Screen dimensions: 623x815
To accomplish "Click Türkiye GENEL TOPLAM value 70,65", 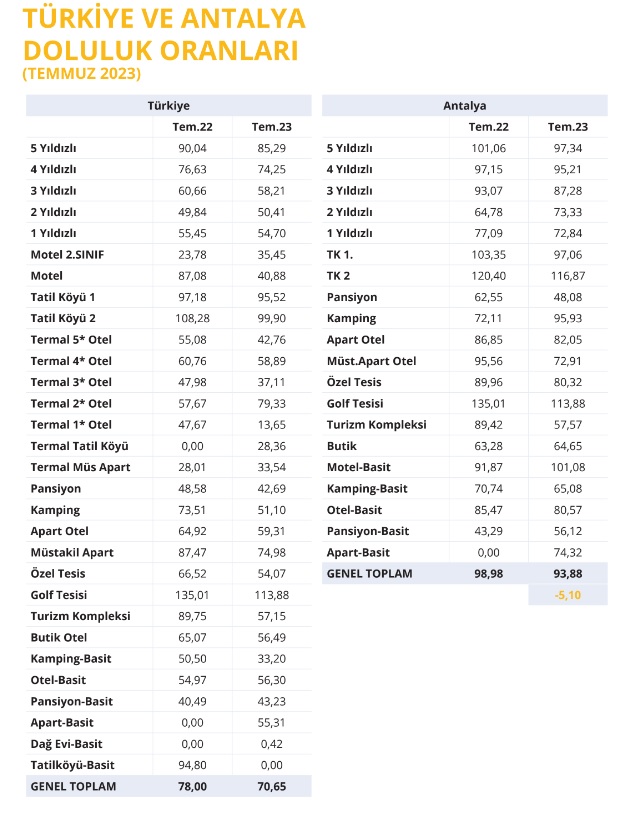I will (x=272, y=786).
